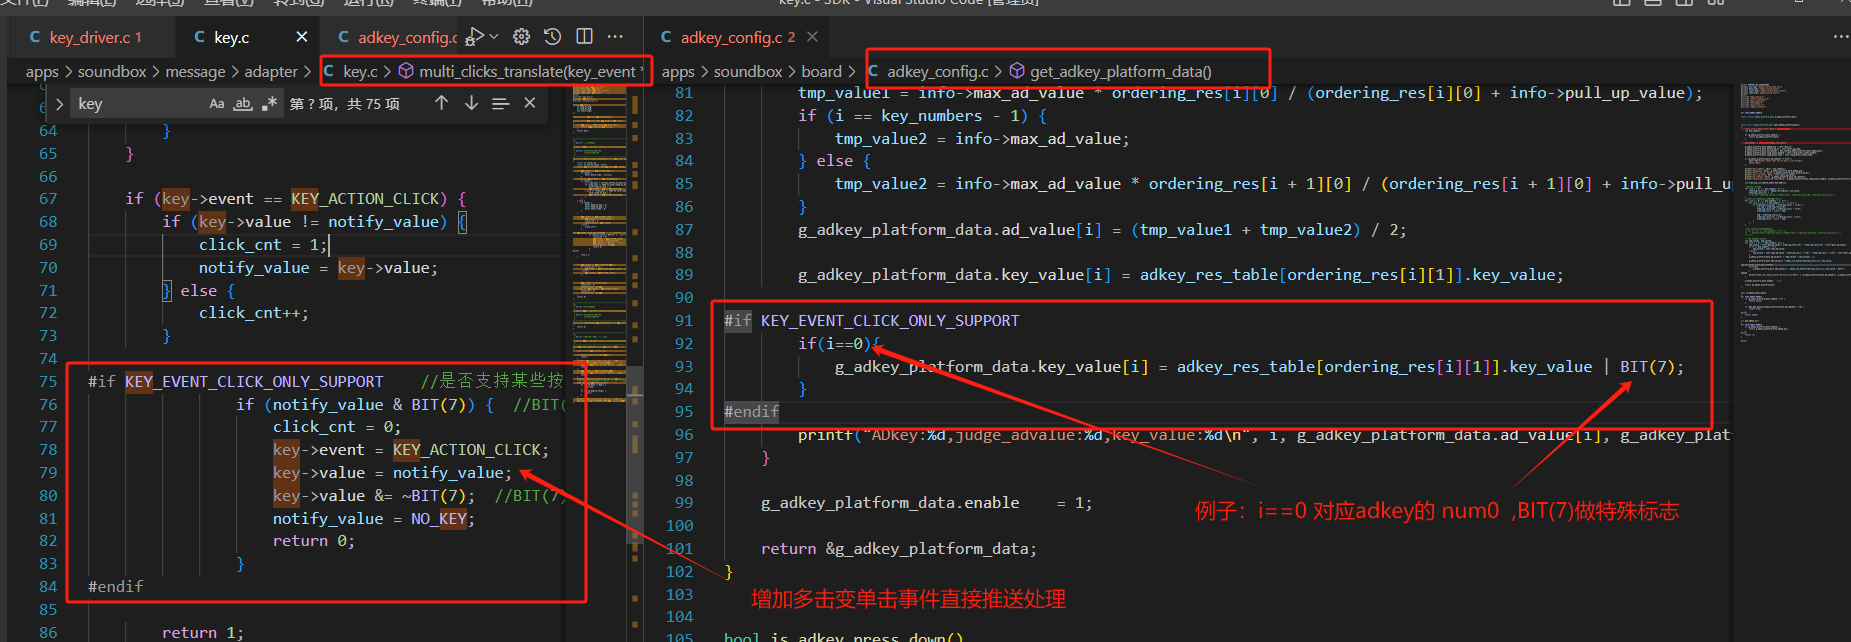Close the find widget
The image size is (1851, 642).
click(x=530, y=103)
